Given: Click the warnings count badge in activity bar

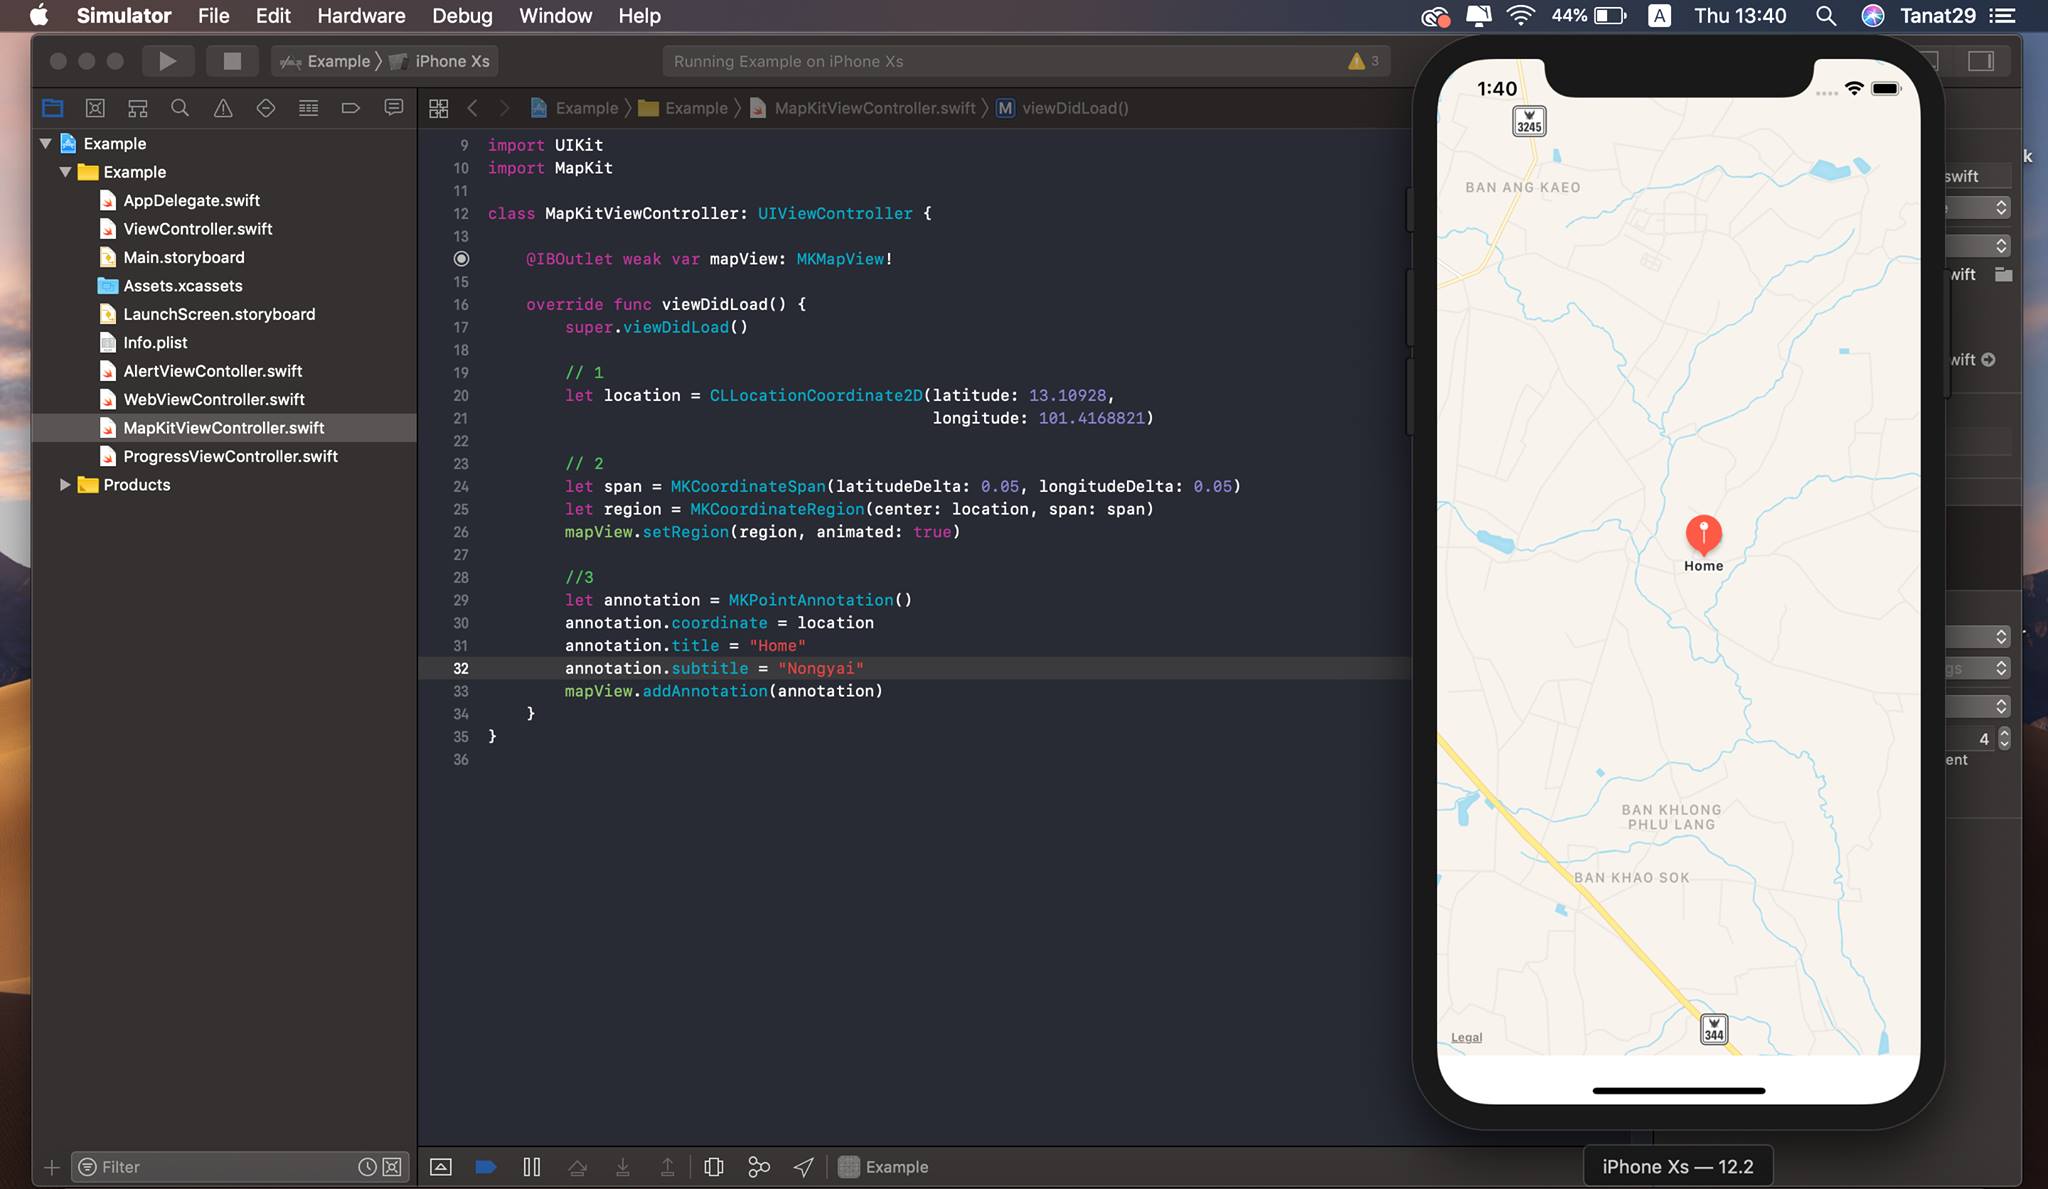Looking at the screenshot, I should (x=1364, y=61).
